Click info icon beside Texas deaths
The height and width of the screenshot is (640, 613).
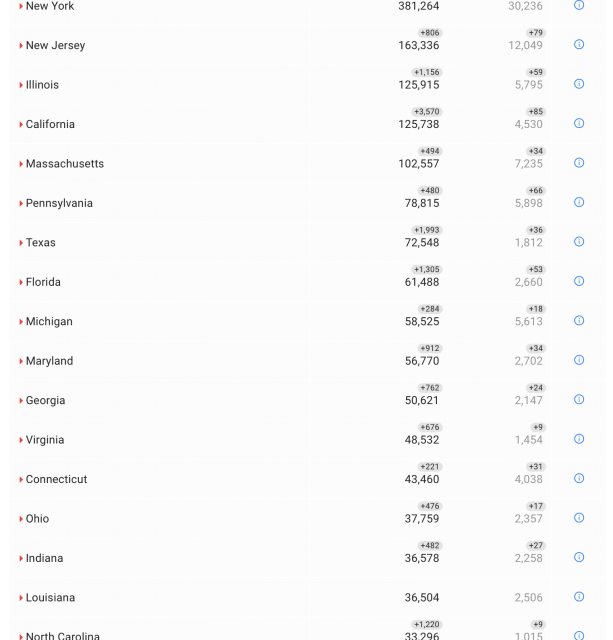[x=579, y=242]
